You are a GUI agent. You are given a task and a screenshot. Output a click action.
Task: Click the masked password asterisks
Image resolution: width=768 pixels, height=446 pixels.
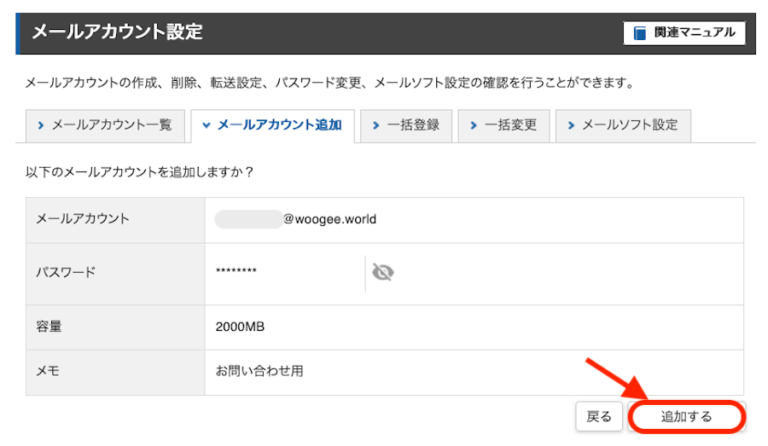[237, 272]
